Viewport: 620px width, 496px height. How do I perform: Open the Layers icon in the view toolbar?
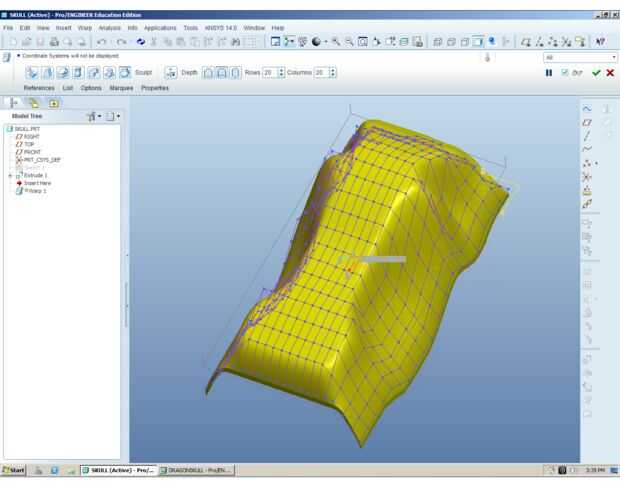[x=404, y=41]
